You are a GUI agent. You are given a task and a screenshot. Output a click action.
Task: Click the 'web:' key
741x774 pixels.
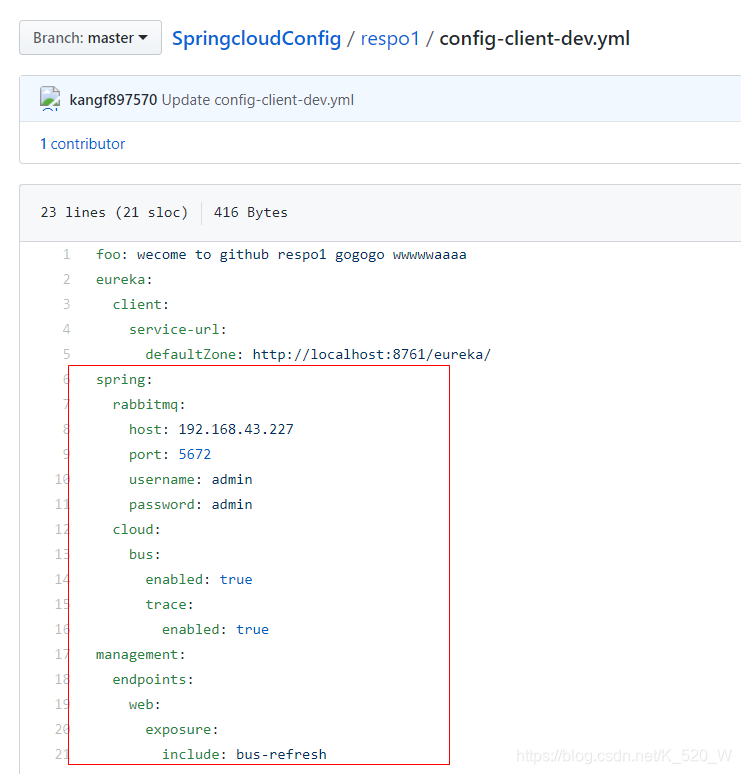(145, 704)
